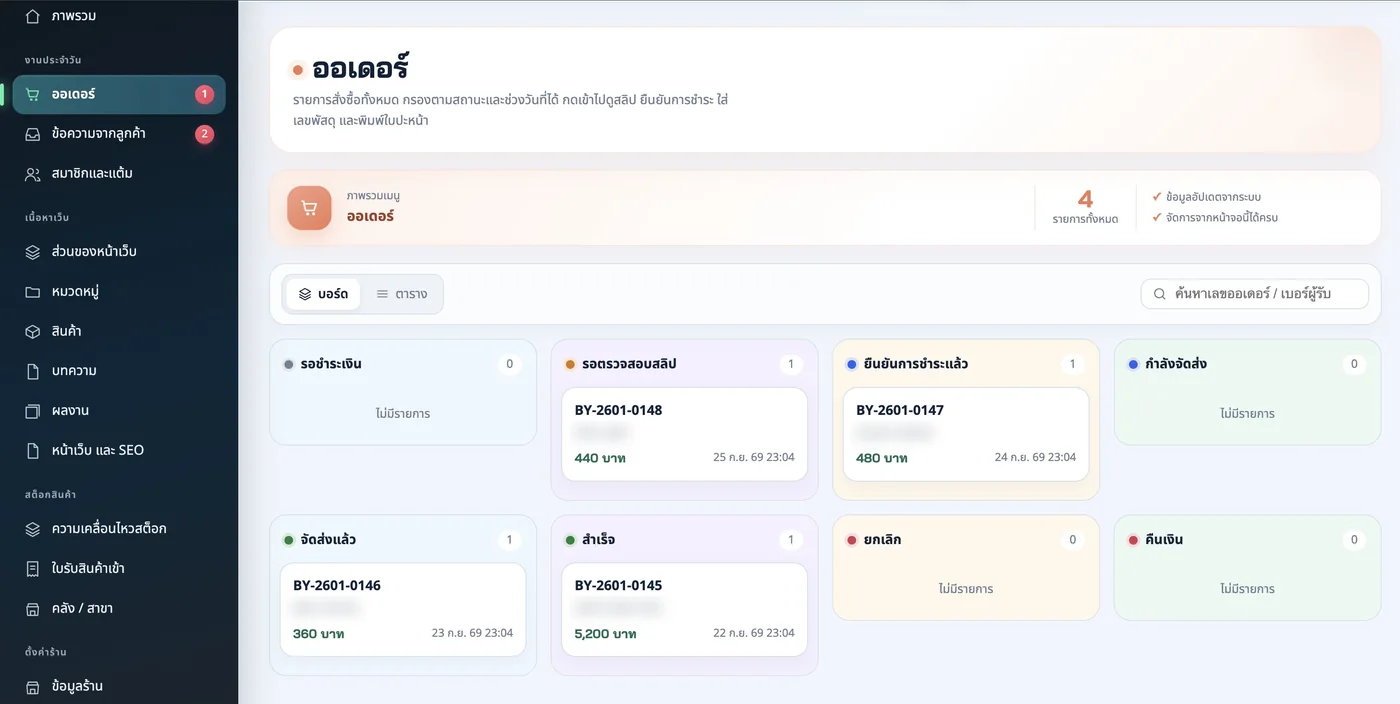Open ข้อความจากลูกค้า menu item
The height and width of the screenshot is (704, 1400).
point(119,134)
